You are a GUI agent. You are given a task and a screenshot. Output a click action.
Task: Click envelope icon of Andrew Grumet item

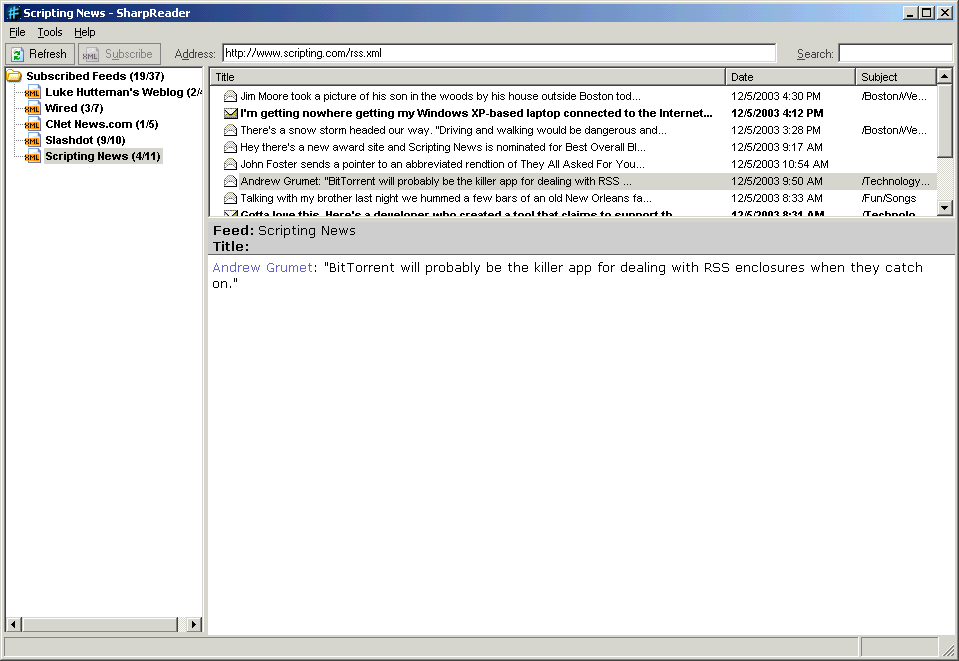click(x=231, y=181)
